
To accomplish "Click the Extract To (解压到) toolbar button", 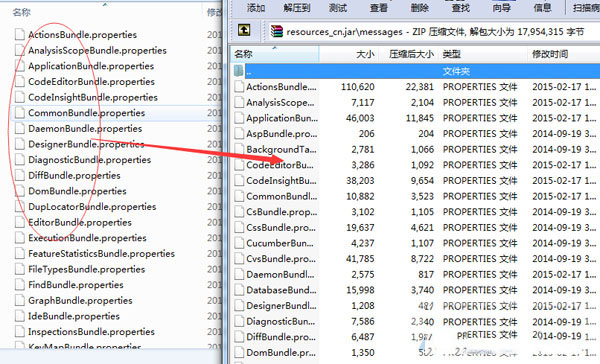I will (297, 7).
